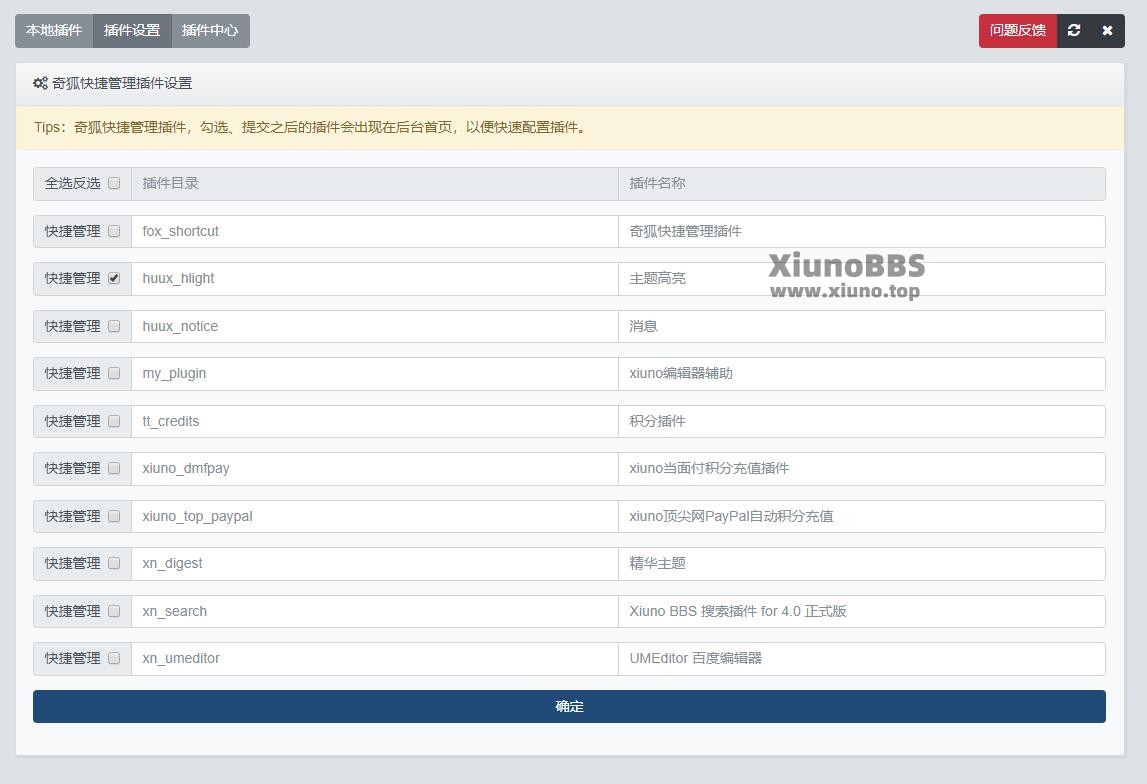Click the xn_umeditor directory field
This screenshot has height=784, width=1147.
[375, 659]
